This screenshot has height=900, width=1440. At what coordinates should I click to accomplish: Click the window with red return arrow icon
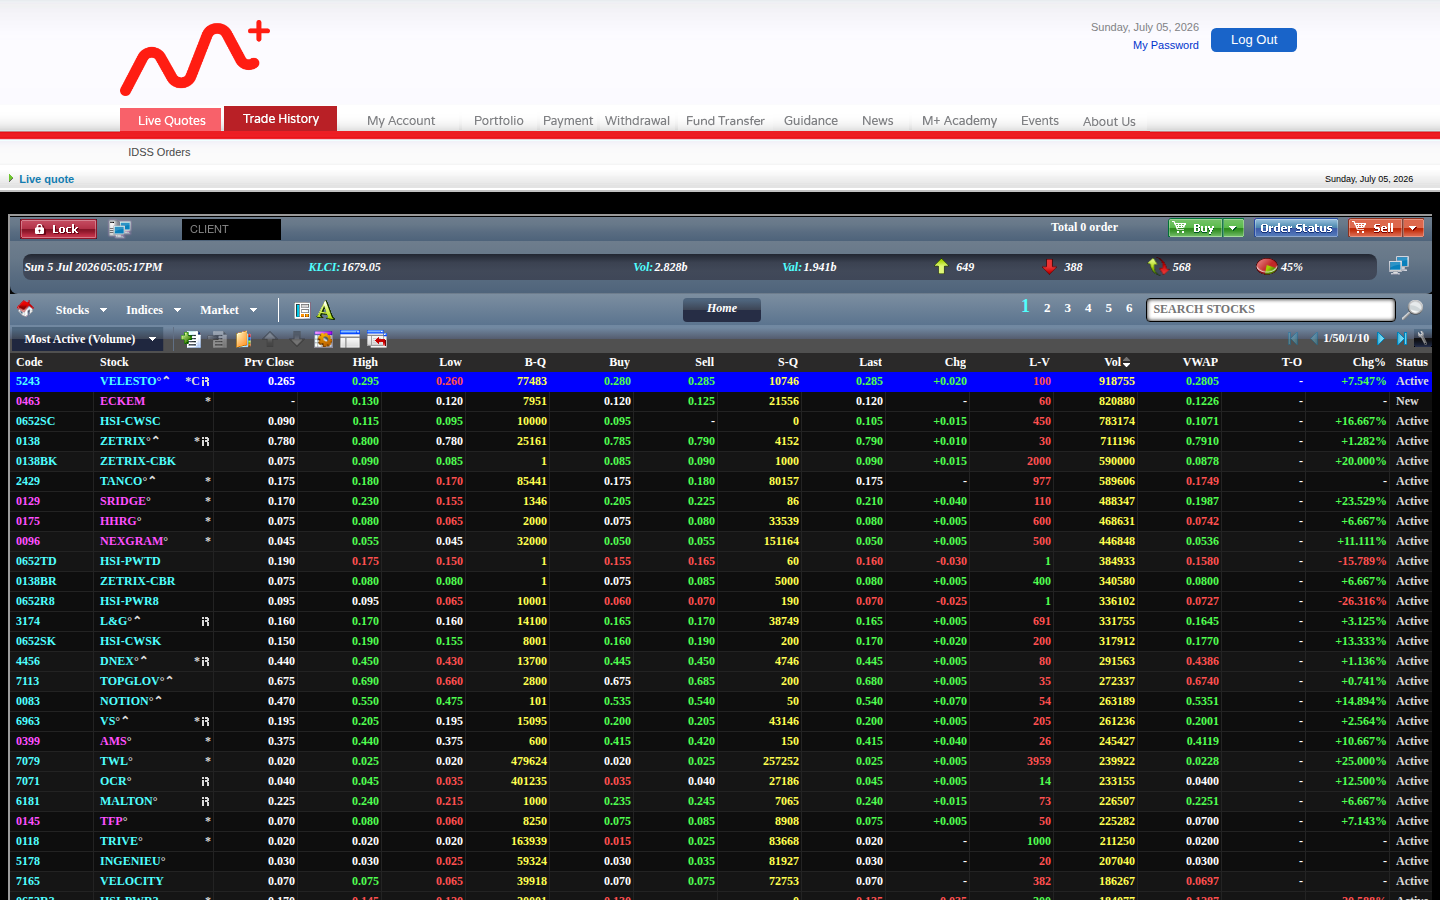coord(377,339)
